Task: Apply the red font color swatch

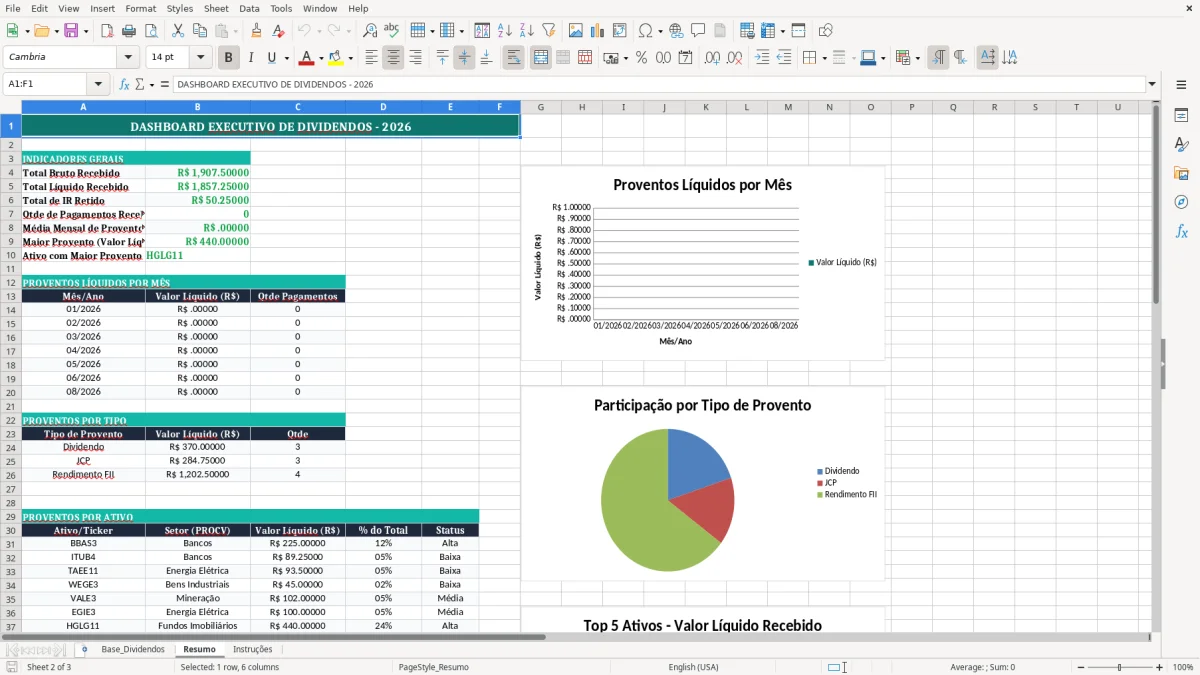Action: (307, 58)
